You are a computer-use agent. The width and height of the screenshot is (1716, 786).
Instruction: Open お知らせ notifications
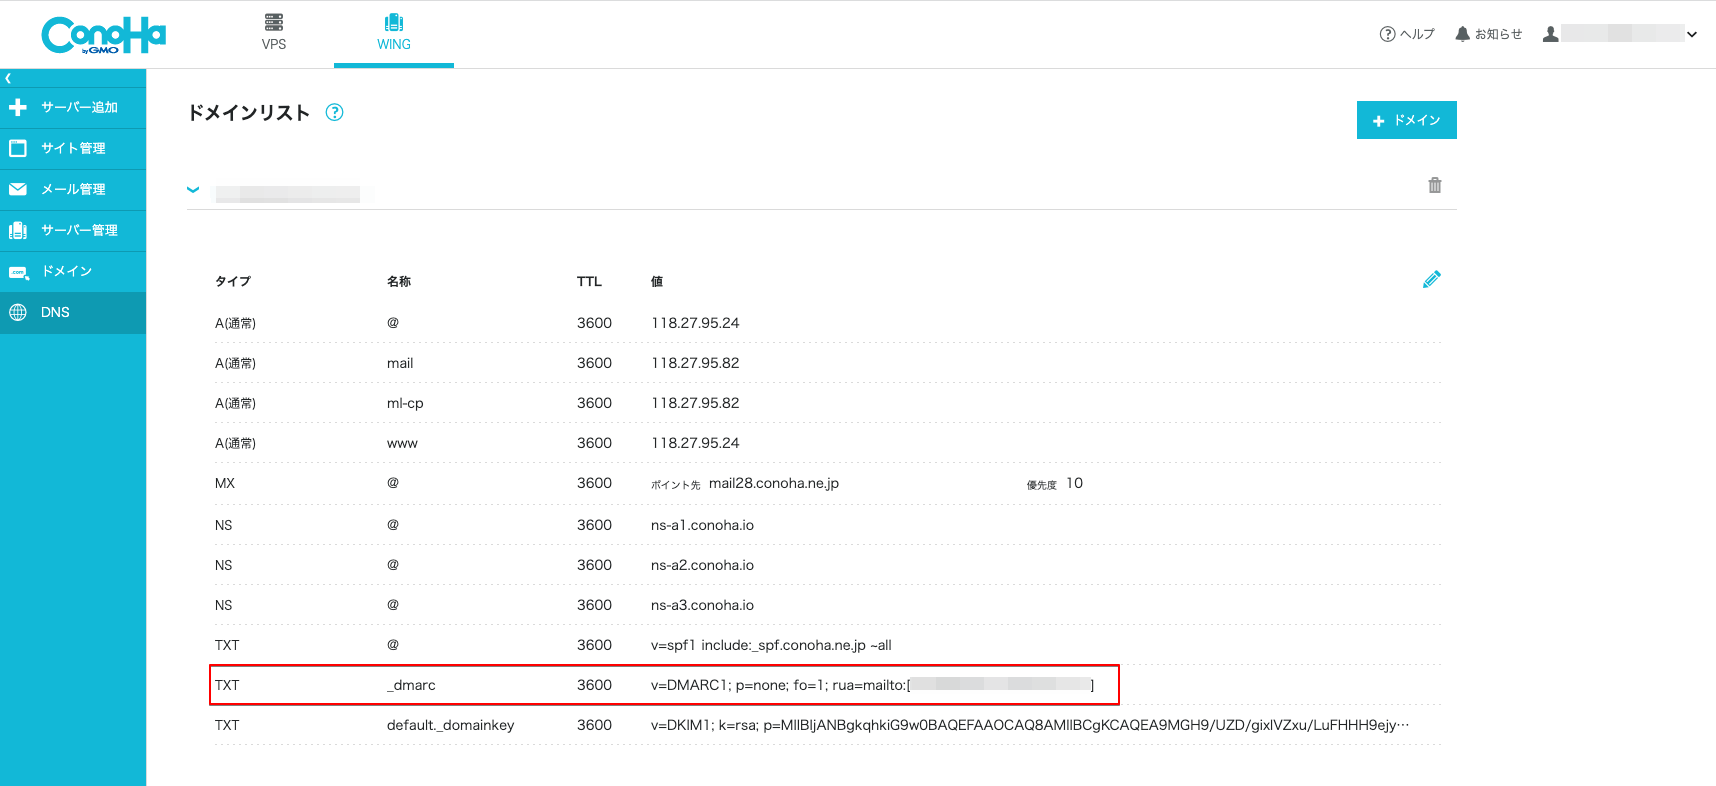click(x=1488, y=34)
